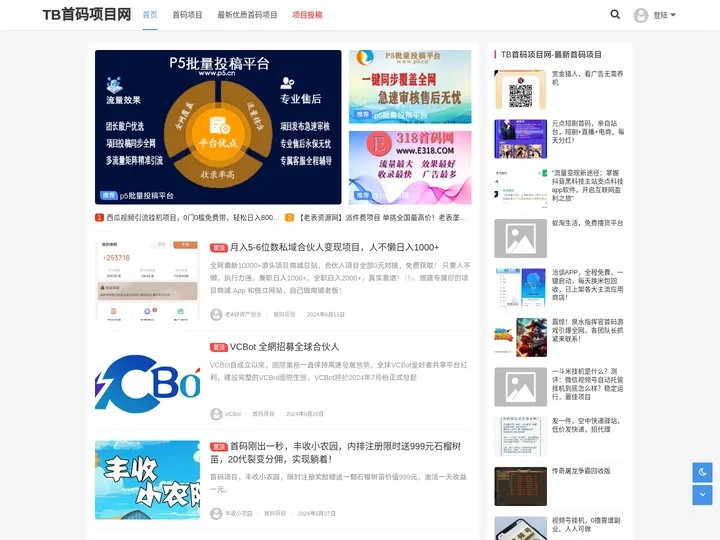720x540 pixels.
Task: Open 一键同步覆盖全网 banner image
Action: [x=410, y=87]
